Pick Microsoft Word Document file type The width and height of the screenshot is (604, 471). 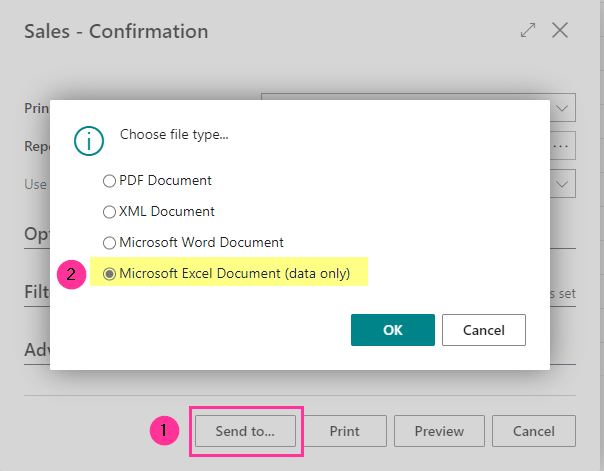(x=110, y=242)
